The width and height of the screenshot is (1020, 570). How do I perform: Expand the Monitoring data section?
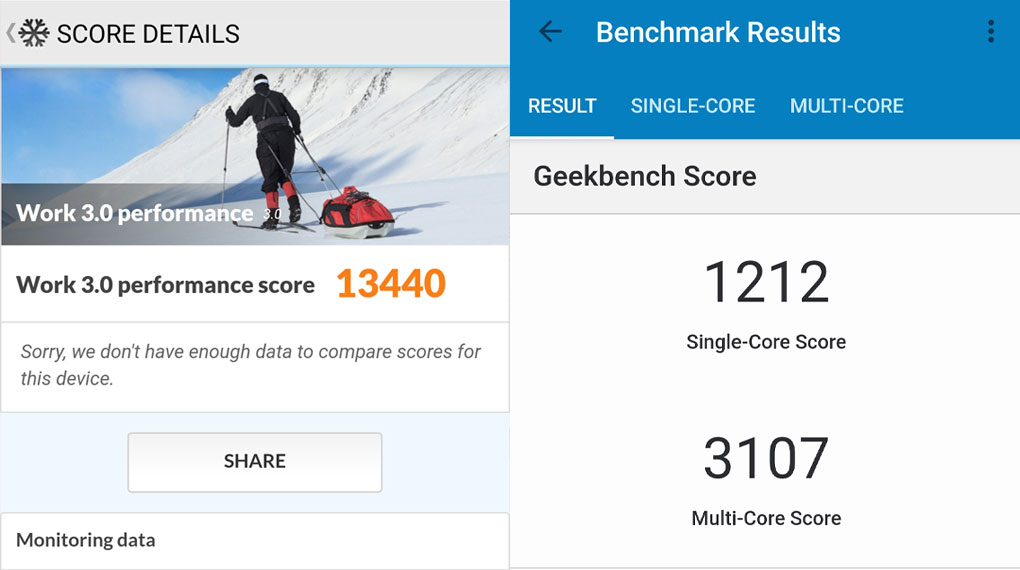(x=255, y=541)
